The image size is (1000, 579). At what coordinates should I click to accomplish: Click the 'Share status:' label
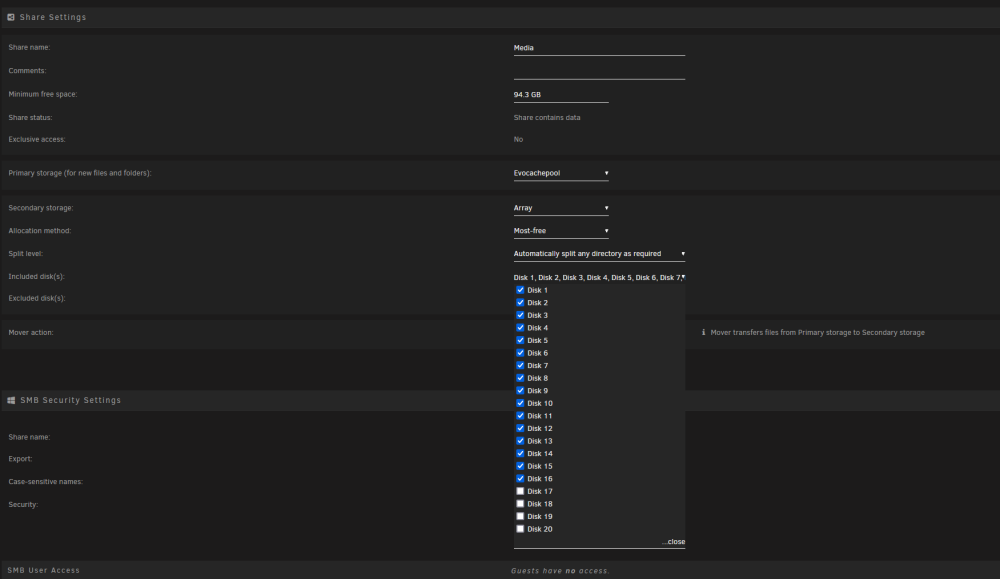coord(30,117)
